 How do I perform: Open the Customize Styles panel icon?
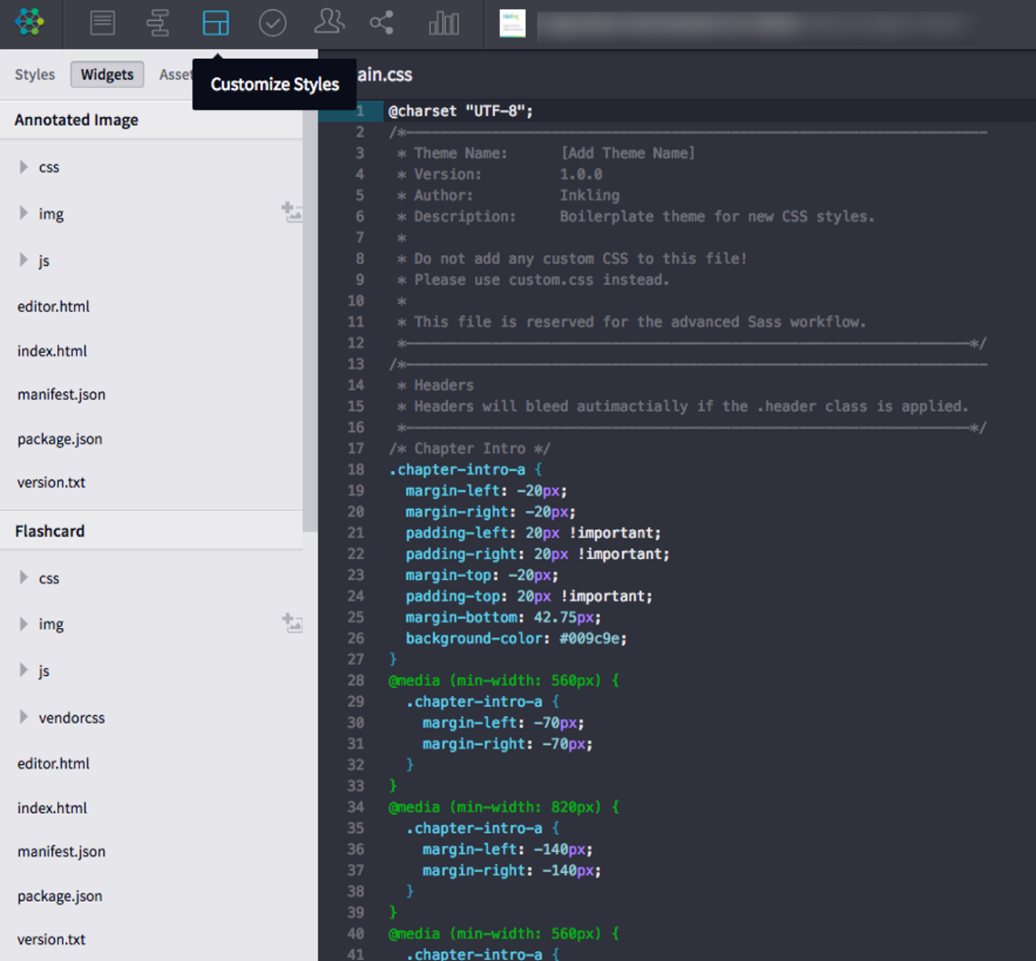(216, 22)
